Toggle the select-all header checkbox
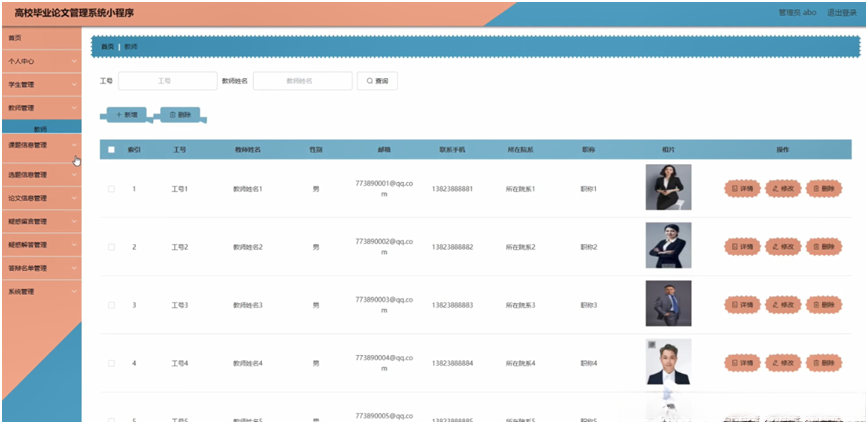This screenshot has width=868, height=424. pos(111,149)
